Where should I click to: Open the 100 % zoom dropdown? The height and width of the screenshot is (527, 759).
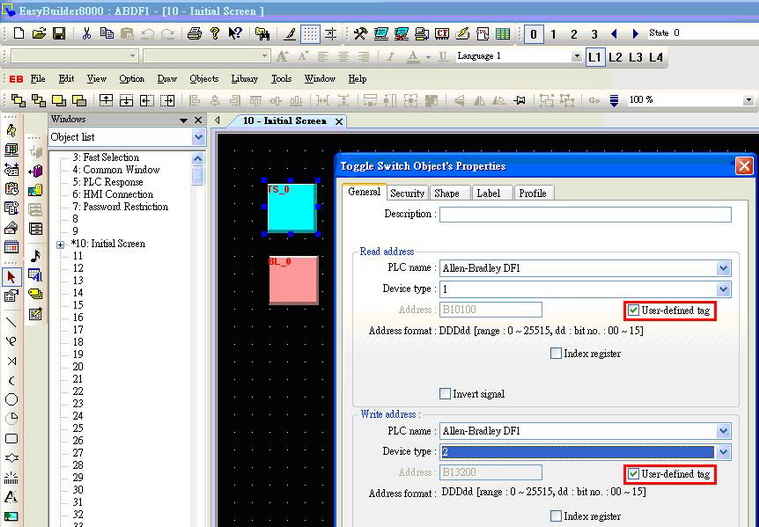click(x=748, y=100)
